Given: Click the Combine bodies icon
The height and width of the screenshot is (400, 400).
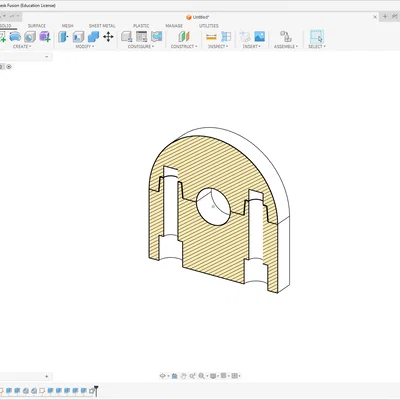Looking at the screenshot, I should [93, 37].
